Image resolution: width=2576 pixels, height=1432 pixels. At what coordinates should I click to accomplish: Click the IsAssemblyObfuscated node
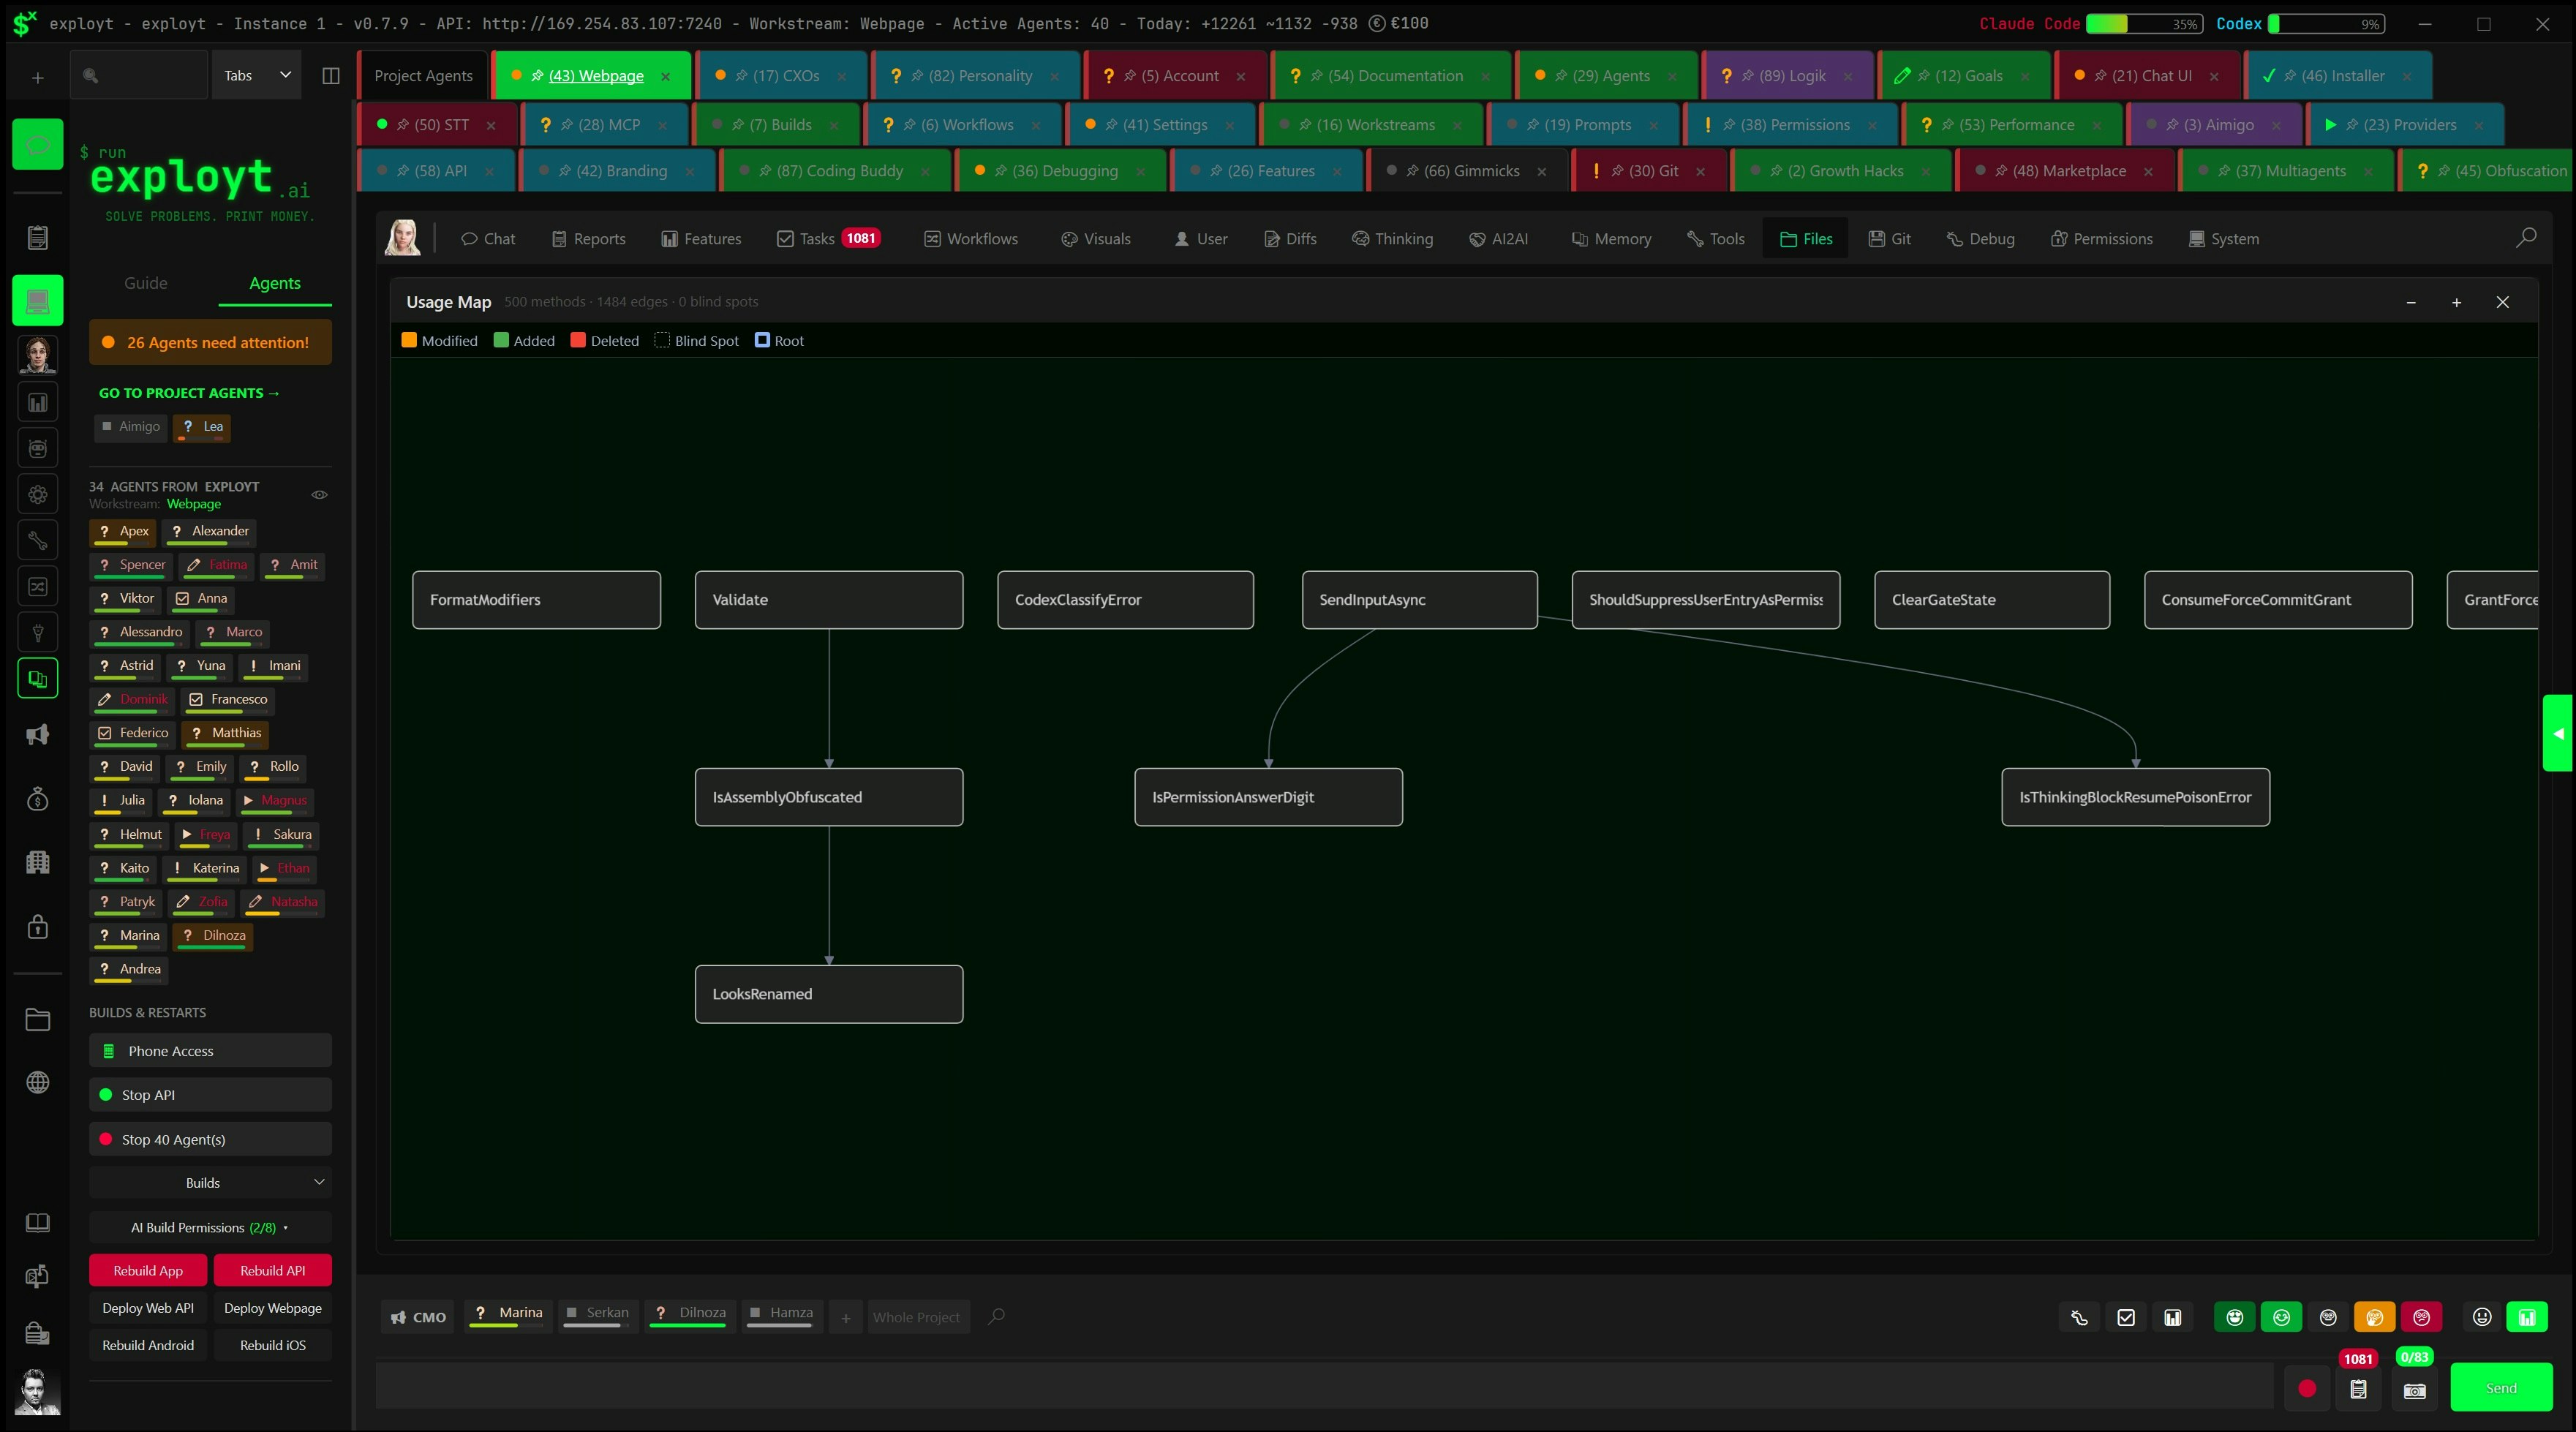coord(829,797)
